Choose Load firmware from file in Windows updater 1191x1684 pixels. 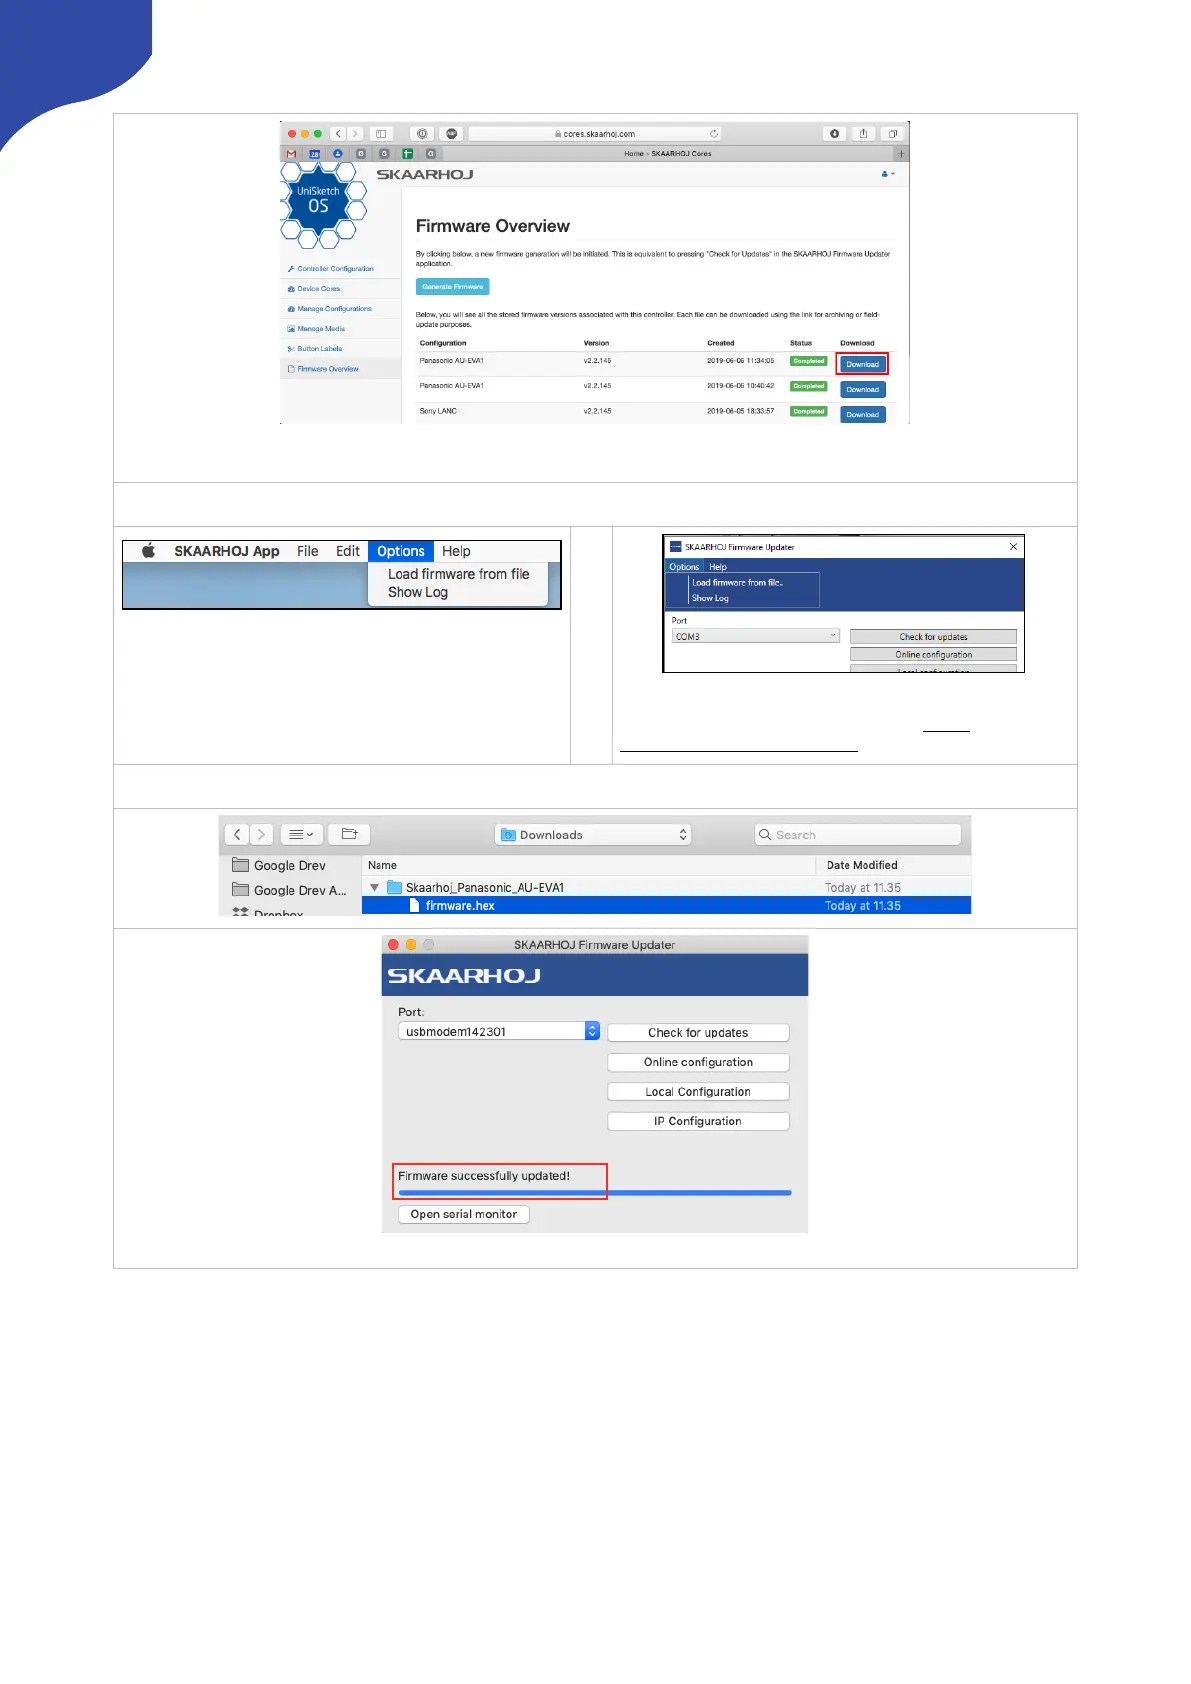tap(738, 582)
